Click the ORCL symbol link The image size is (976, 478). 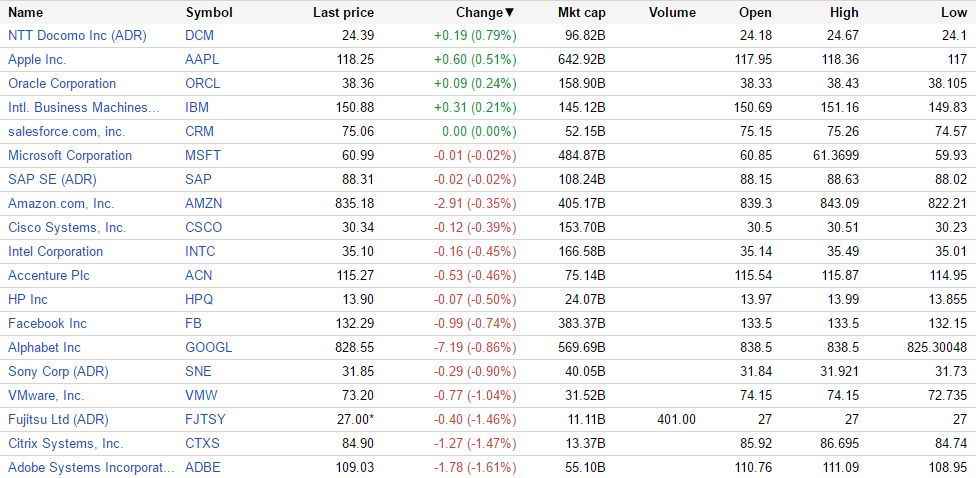203,83
